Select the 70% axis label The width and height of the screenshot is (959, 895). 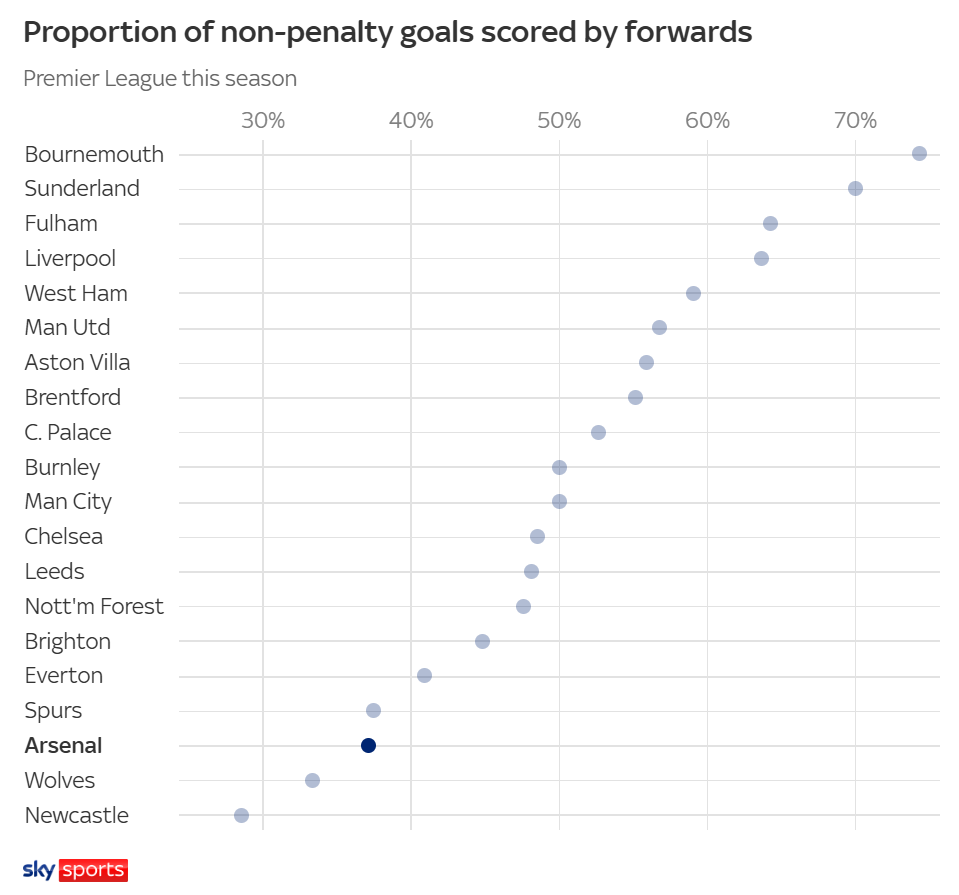click(x=855, y=121)
